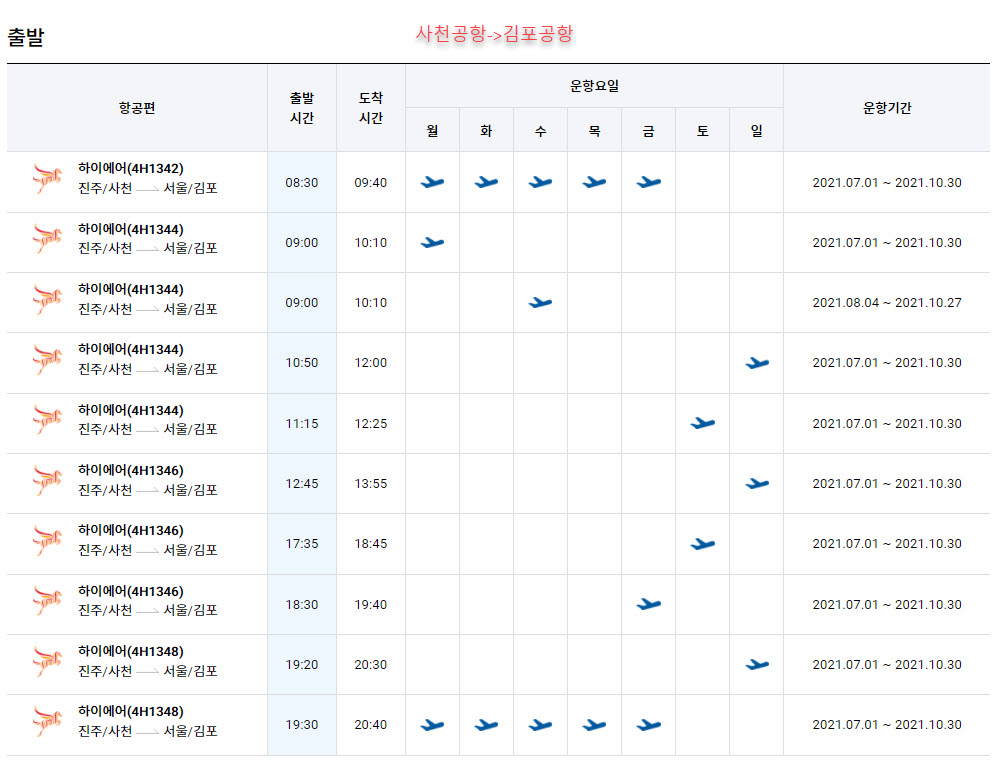
Task: Click the 12:00 arrival time cell
Action: pyautogui.click(x=371, y=363)
